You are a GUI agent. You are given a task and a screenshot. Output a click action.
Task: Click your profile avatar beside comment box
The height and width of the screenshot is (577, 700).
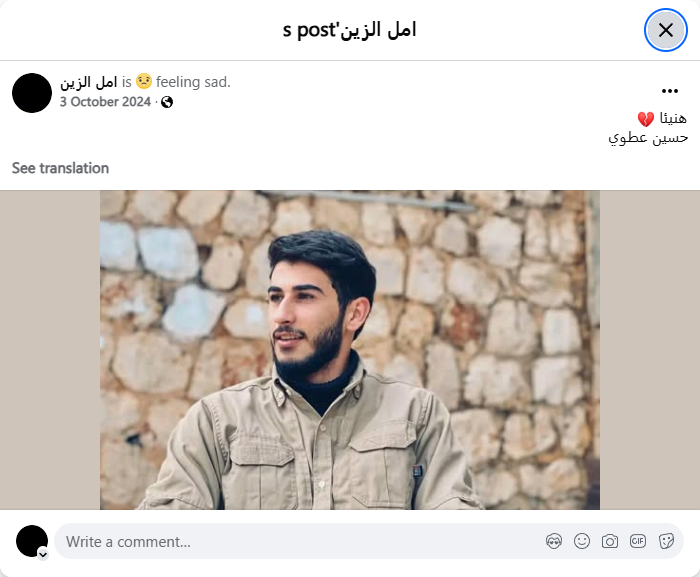click(32, 541)
